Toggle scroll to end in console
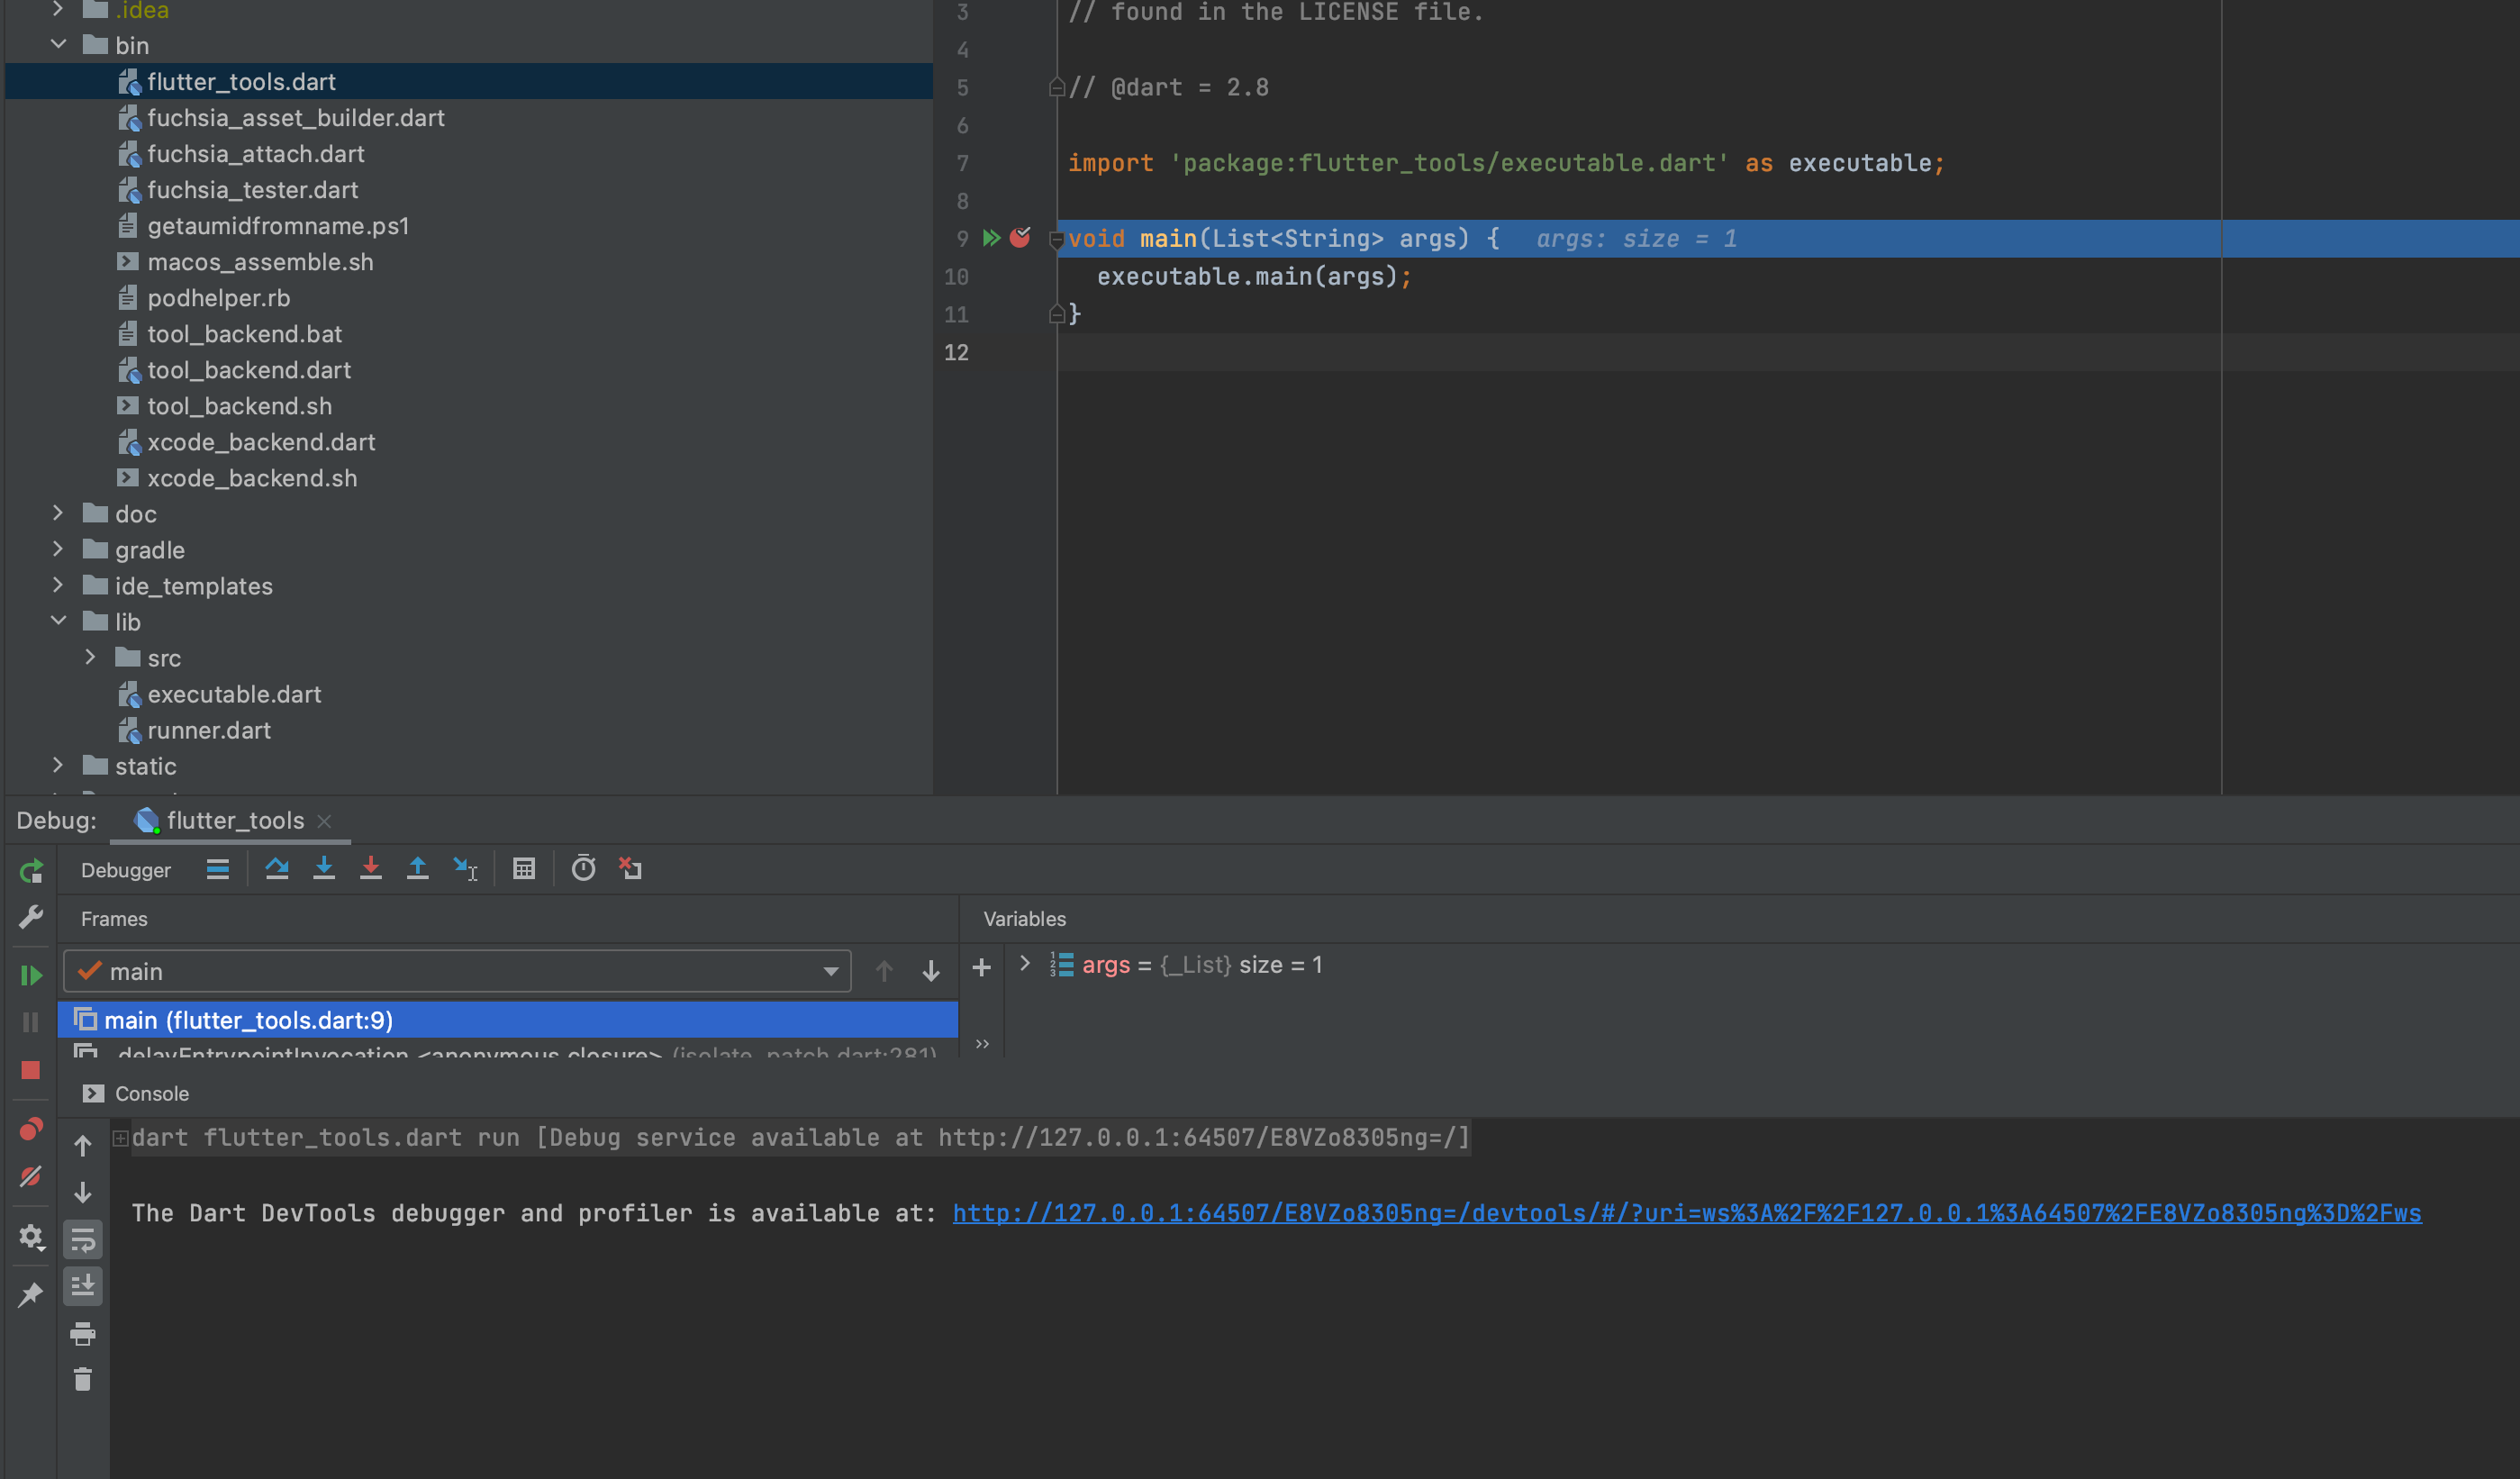 [x=83, y=1287]
